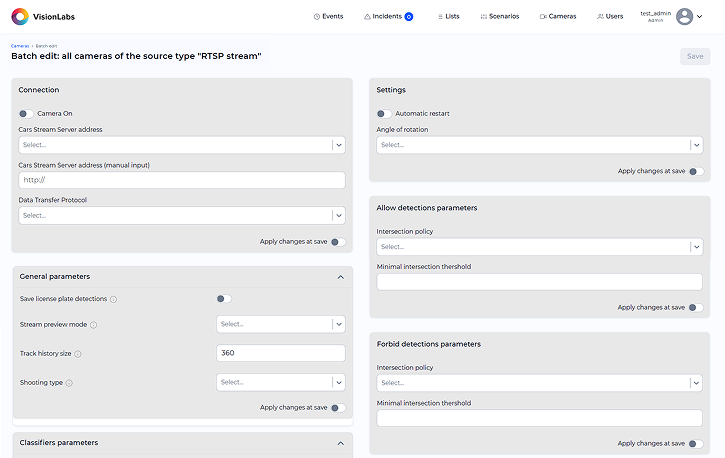Turn on Save license plate detections

(x=224, y=298)
